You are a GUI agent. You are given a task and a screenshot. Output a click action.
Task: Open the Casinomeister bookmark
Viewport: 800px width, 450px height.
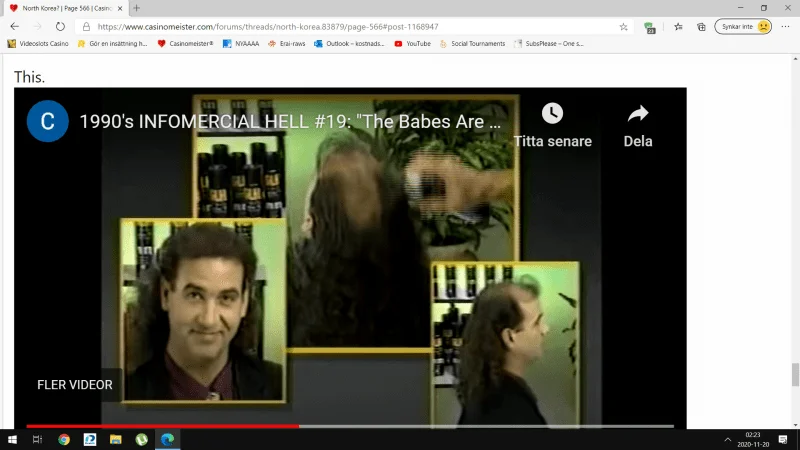point(186,44)
